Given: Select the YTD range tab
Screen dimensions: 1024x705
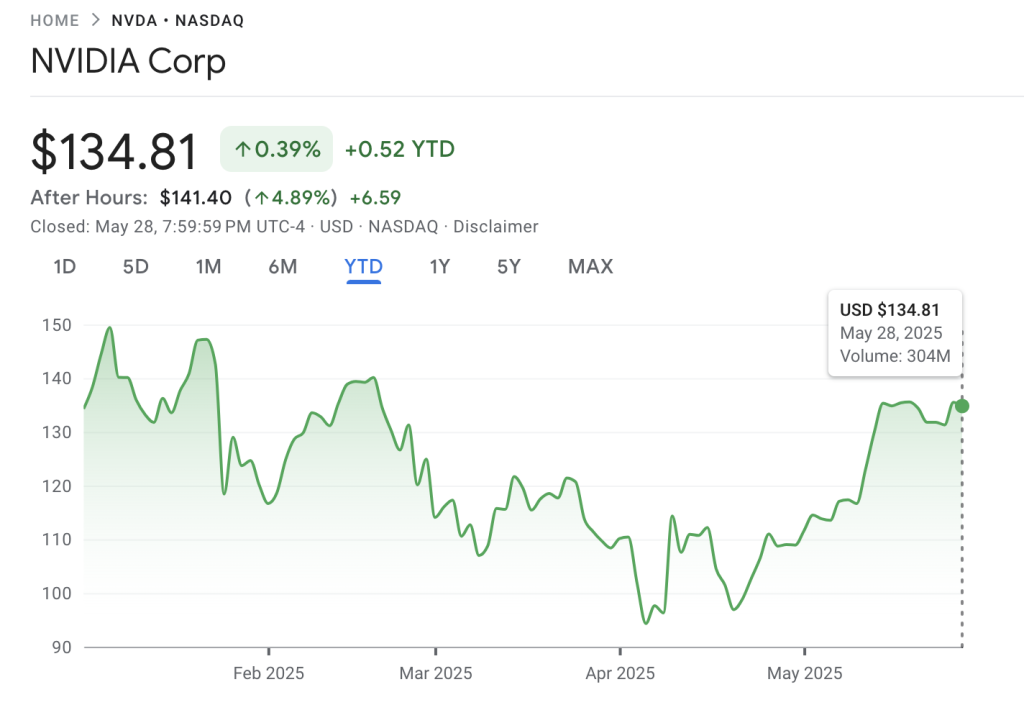Looking at the screenshot, I should pos(363,267).
